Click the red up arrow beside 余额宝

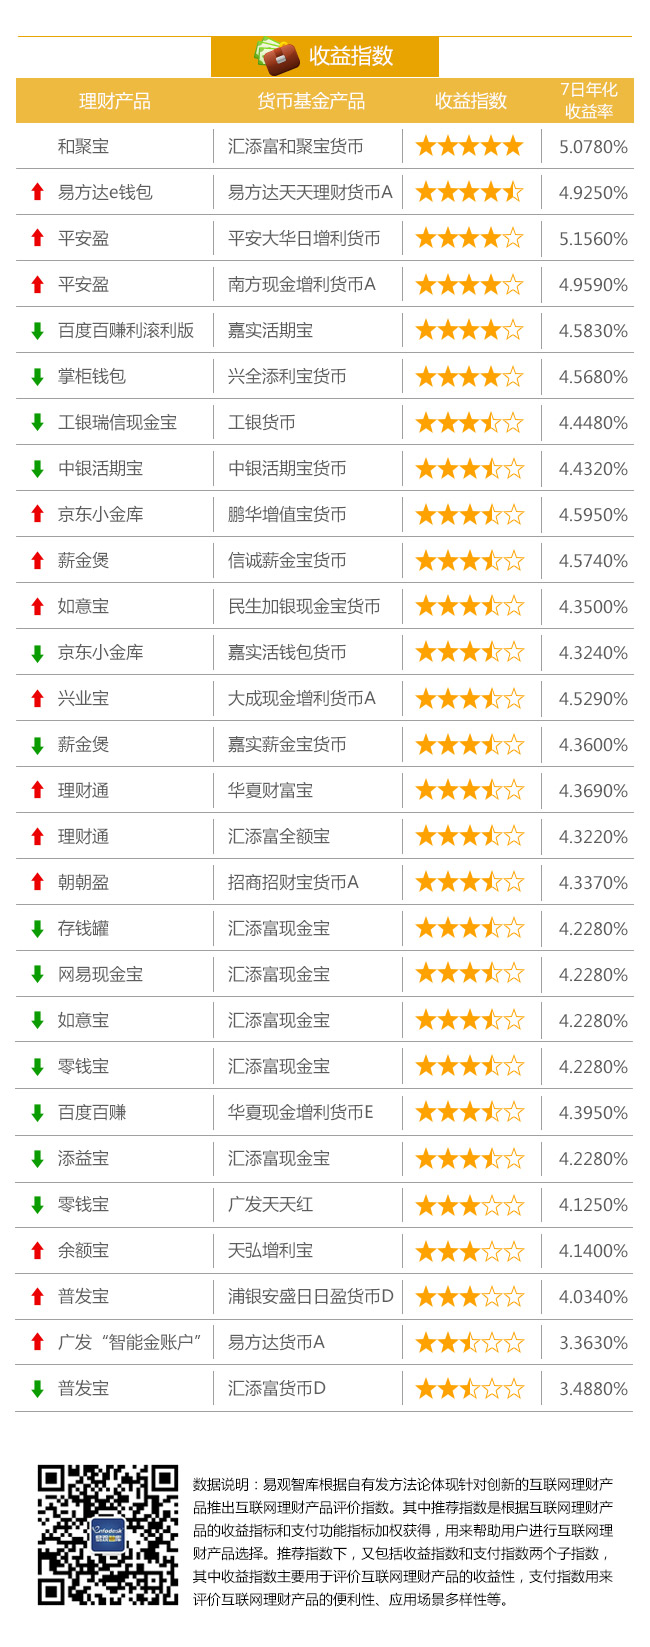coord(37,1250)
